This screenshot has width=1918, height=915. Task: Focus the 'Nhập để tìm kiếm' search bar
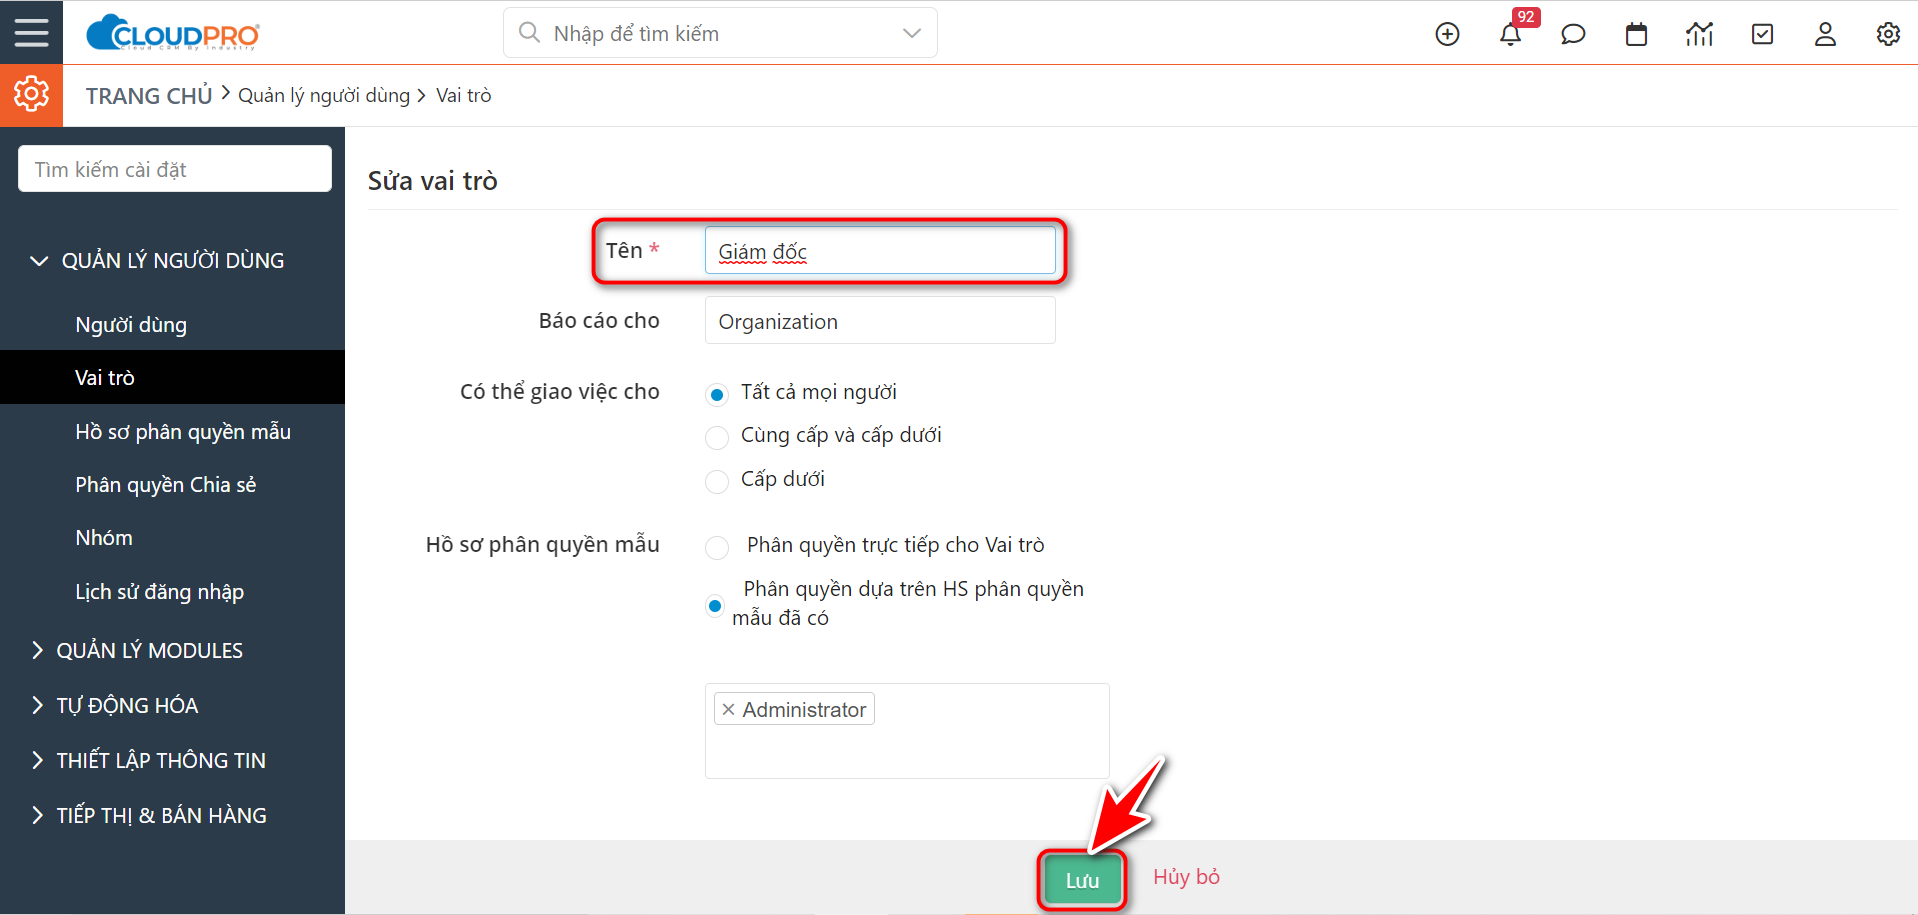pos(720,33)
